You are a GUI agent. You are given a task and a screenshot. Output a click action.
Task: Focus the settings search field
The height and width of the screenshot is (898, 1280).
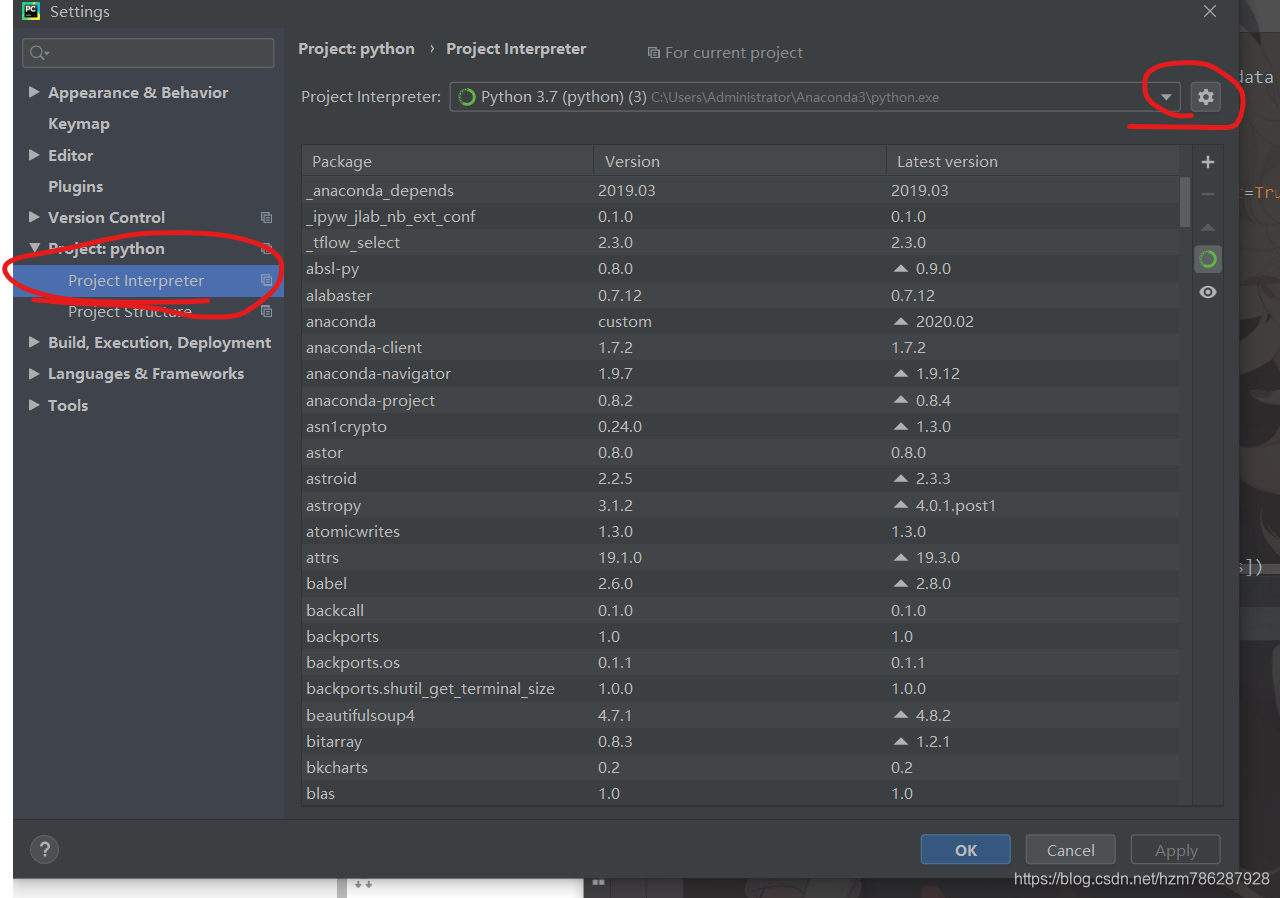pos(149,53)
